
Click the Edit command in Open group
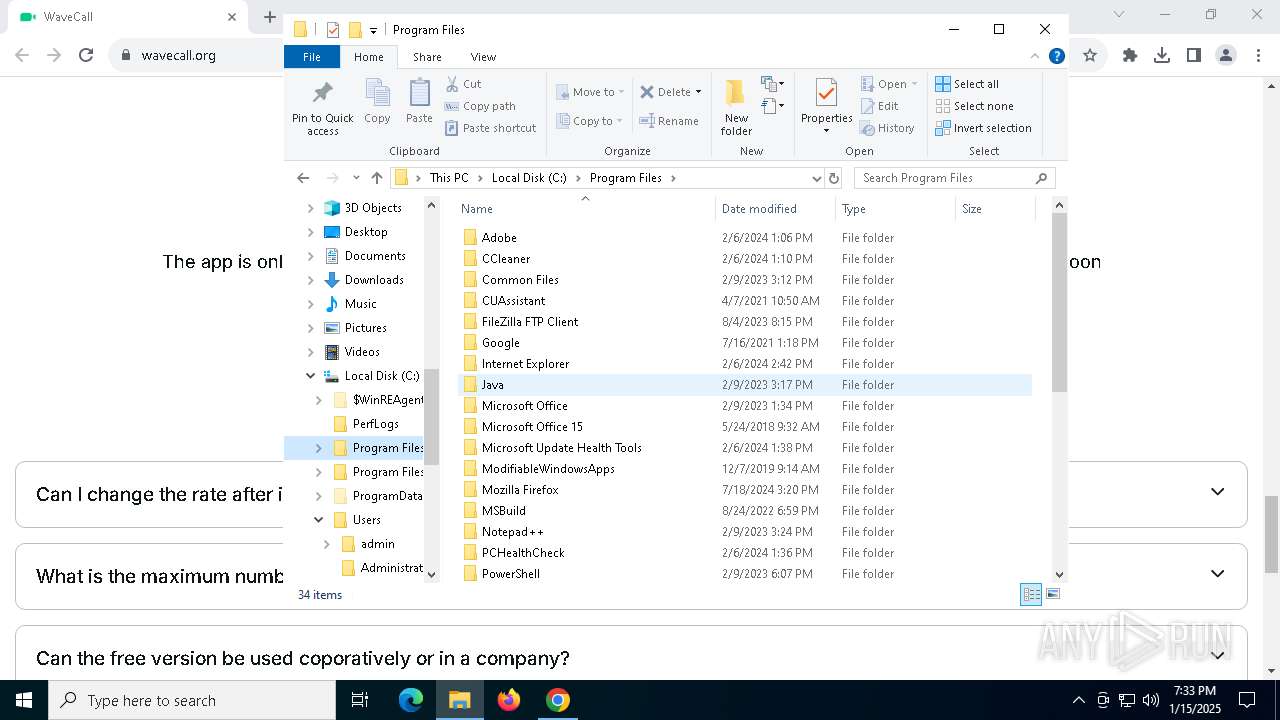pyautogui.click(x=879, y=106)
